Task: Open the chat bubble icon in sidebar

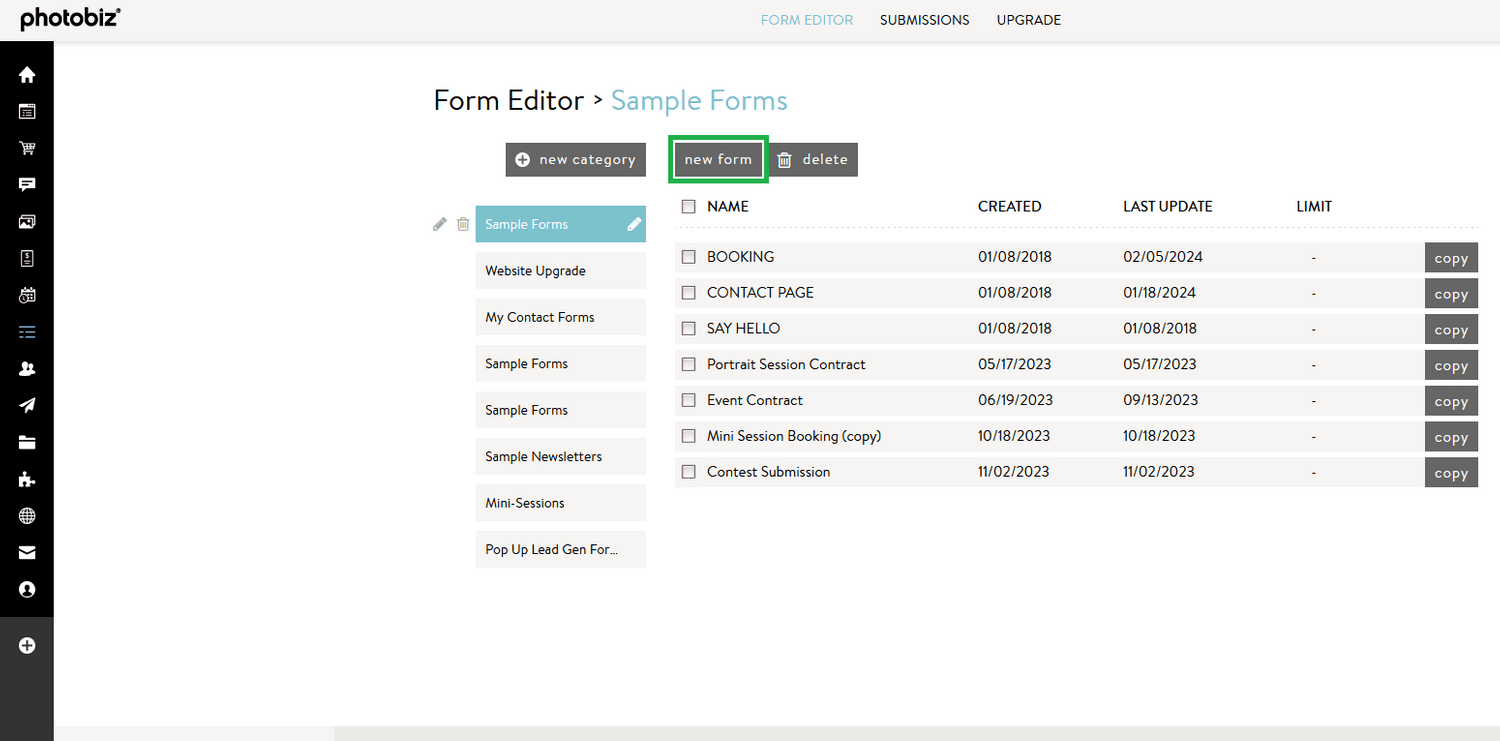Action: 27,185
